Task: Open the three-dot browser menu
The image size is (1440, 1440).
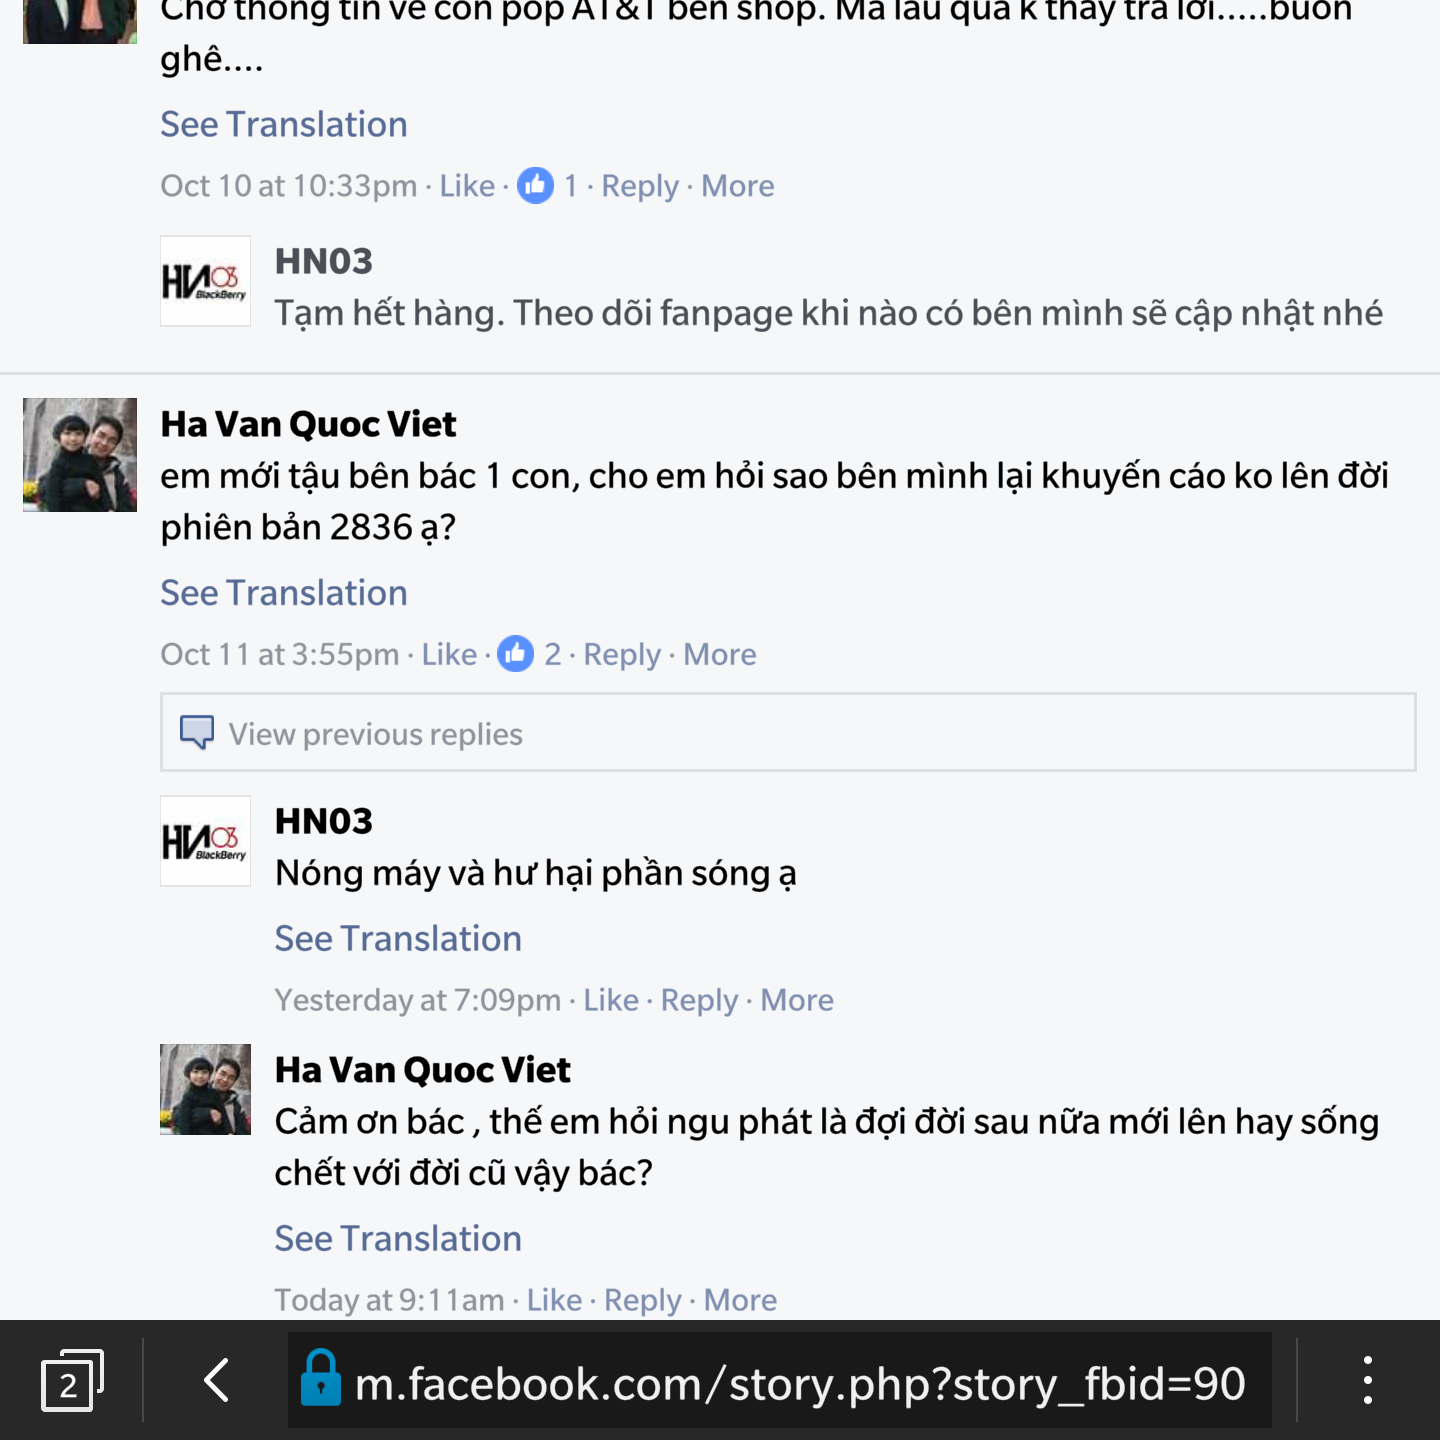Action: [x=1367, y=1381]
